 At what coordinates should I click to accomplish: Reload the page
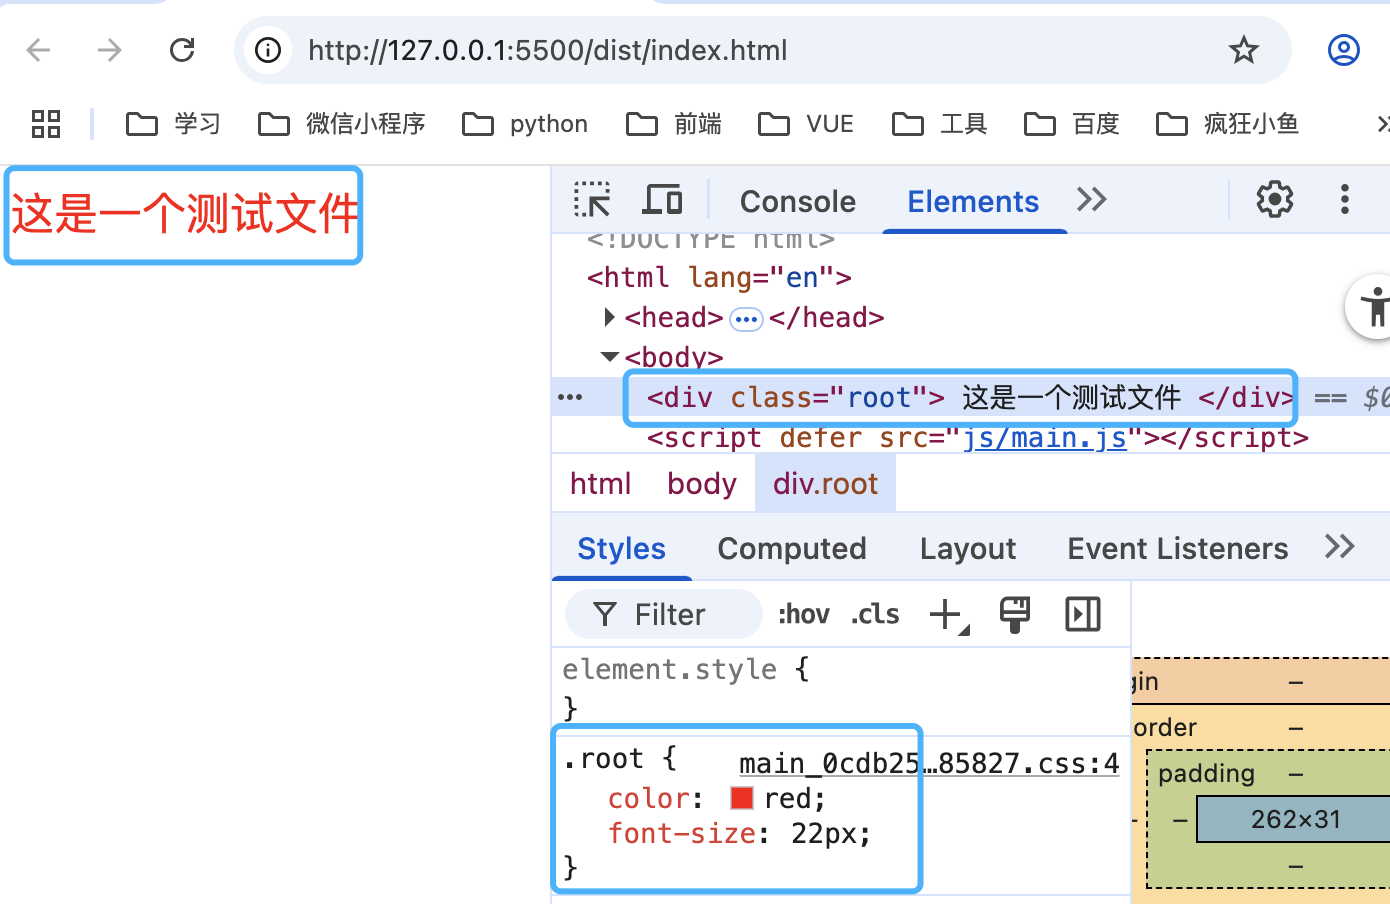click(x=182, y=50)
